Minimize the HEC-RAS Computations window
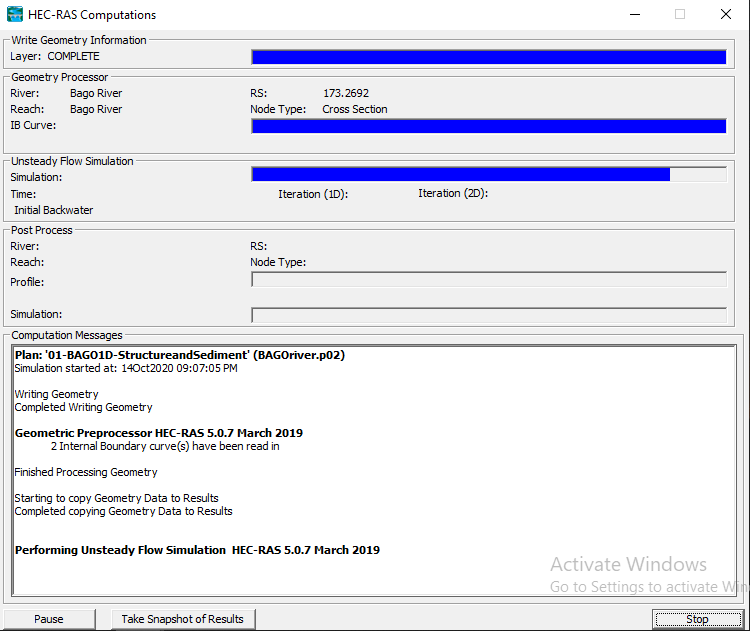Screen dimensions: 750x631 click(635, 14)
